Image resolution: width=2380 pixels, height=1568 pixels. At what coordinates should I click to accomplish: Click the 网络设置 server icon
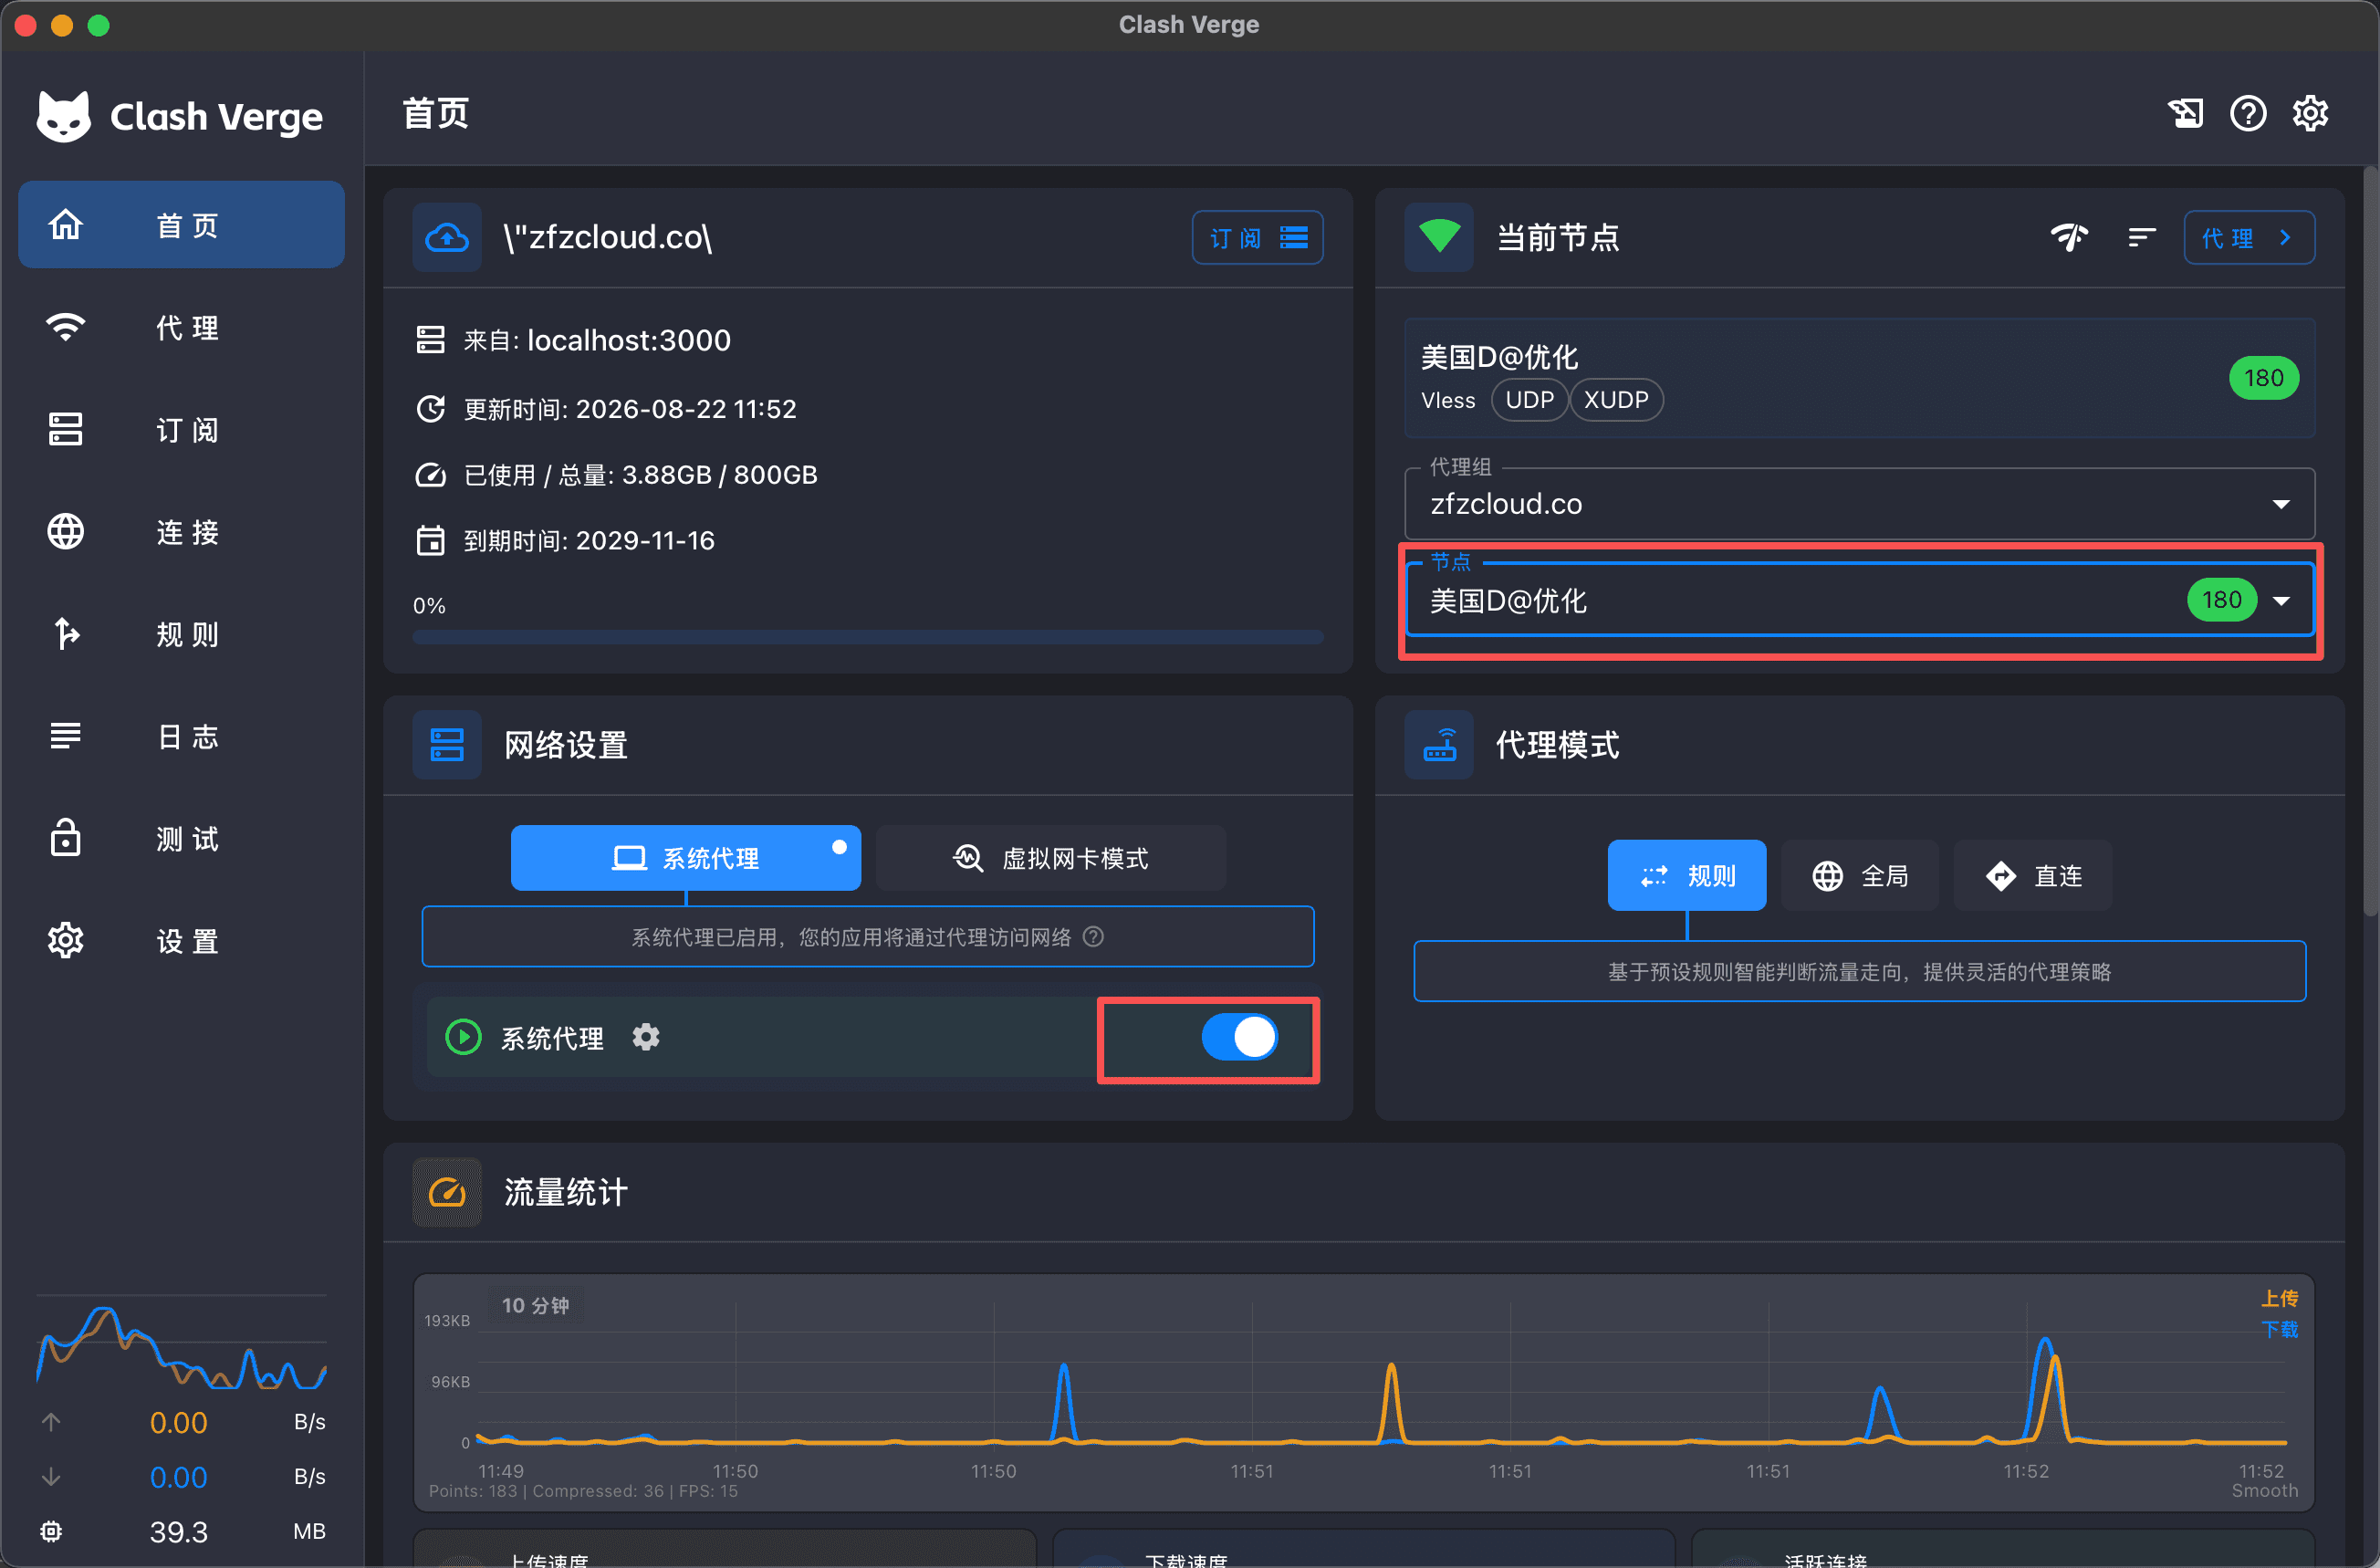click(x=446, y=745)
